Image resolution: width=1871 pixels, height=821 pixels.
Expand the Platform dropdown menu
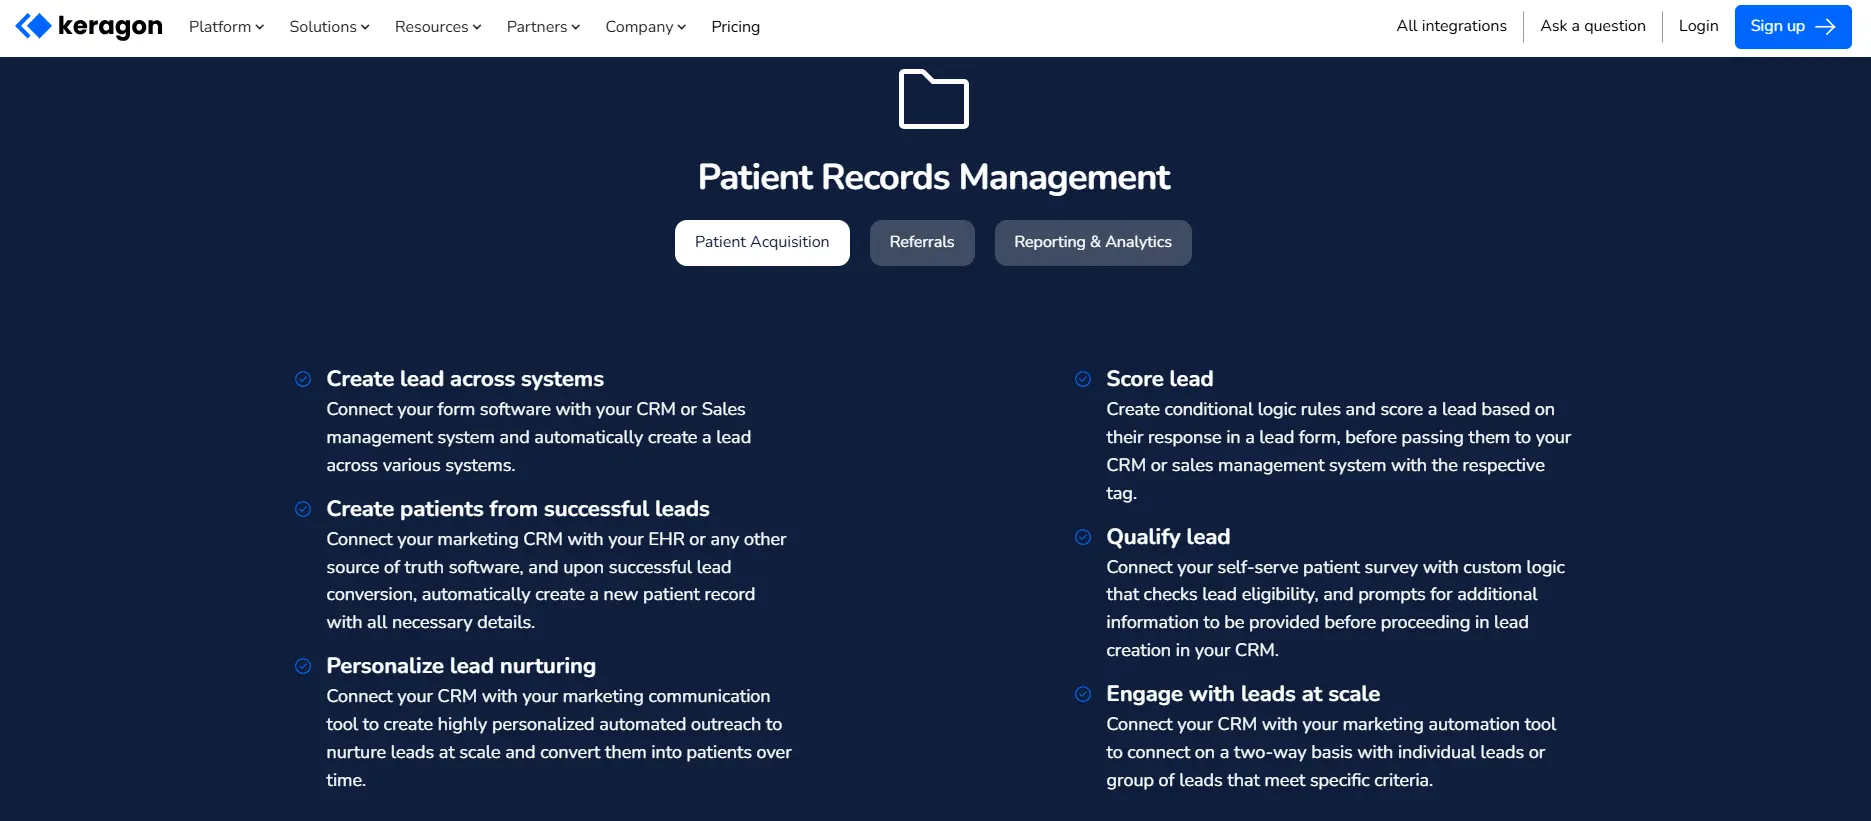coord(226,27)
